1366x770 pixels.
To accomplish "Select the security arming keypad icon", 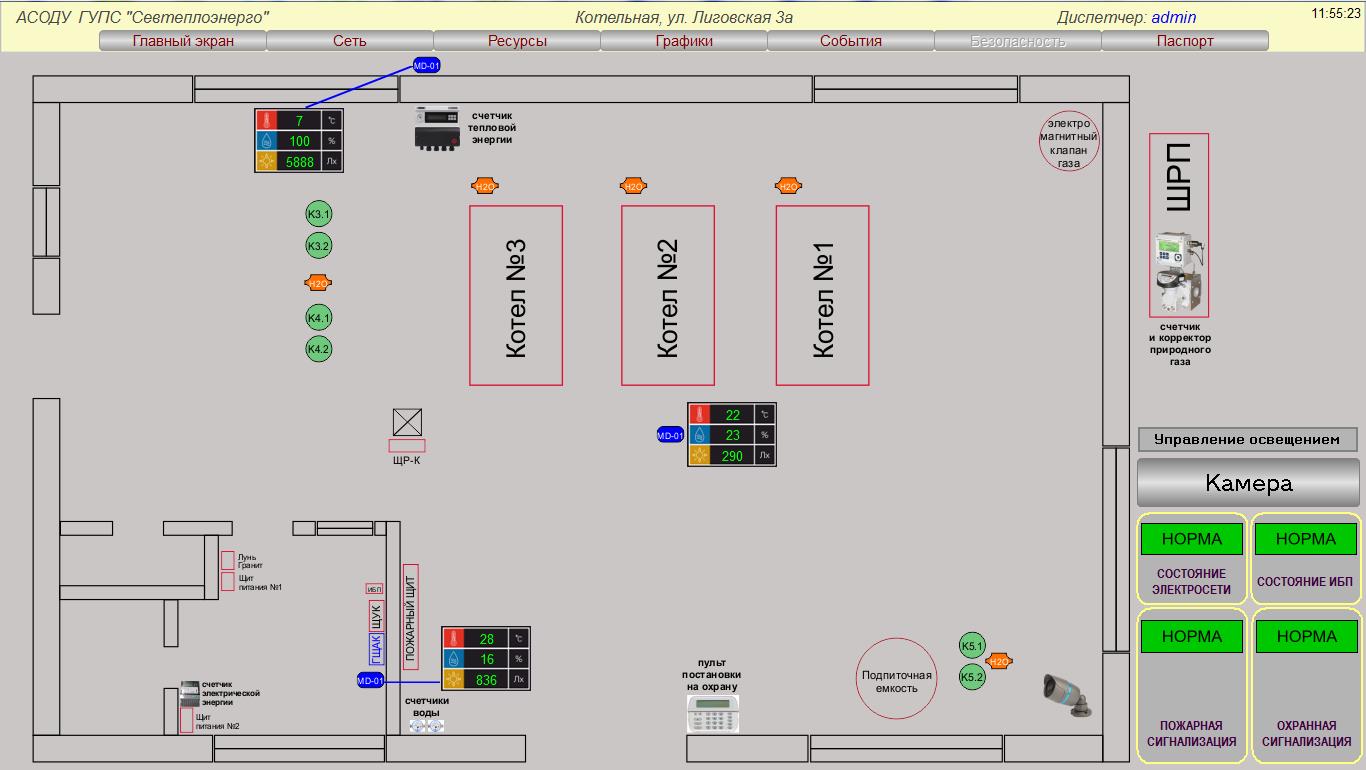I will pos(713,714).
